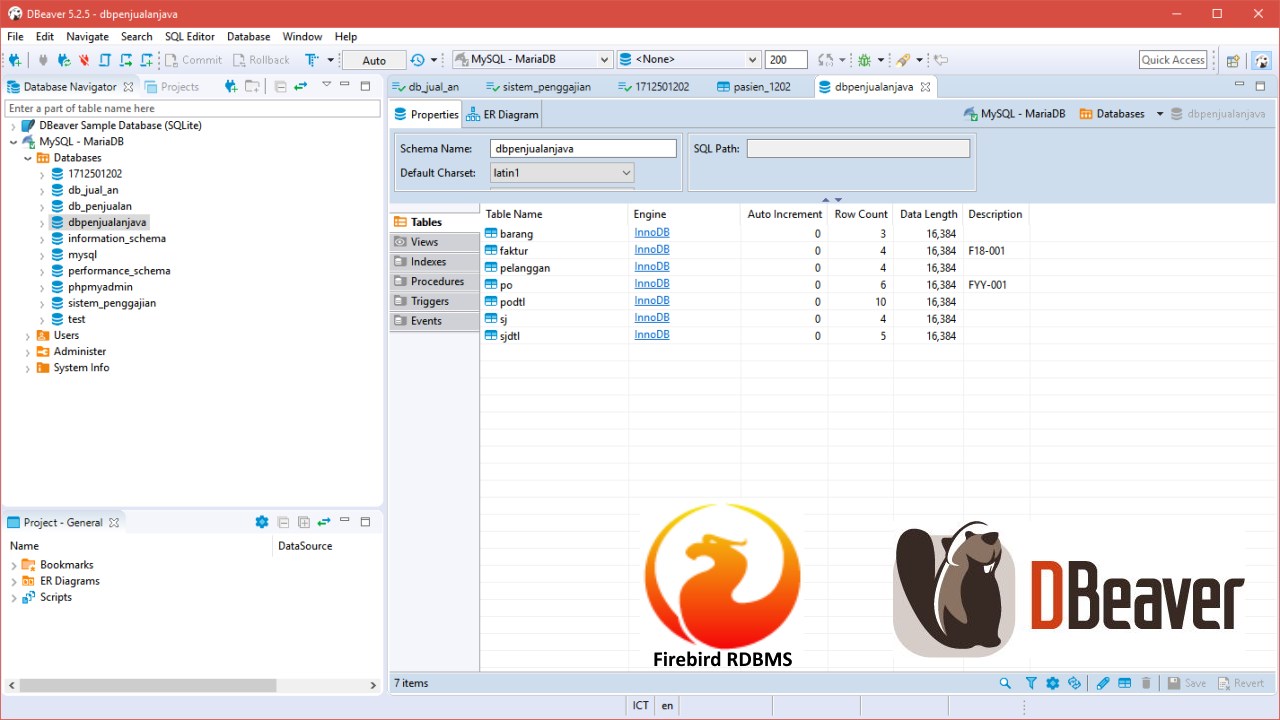Image resolution: width=1280 pixels, height=720 pixels.
Task: Open the Databases breadcrumb dropdown arrow
Action: [x=1160, y=114]
